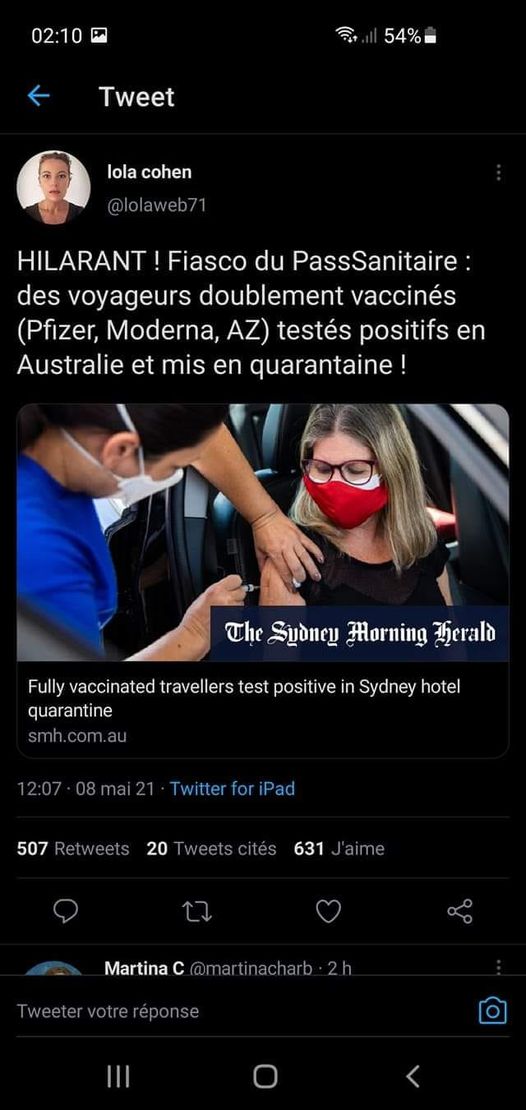View the 507 Retweets list

tap(73, 848)
